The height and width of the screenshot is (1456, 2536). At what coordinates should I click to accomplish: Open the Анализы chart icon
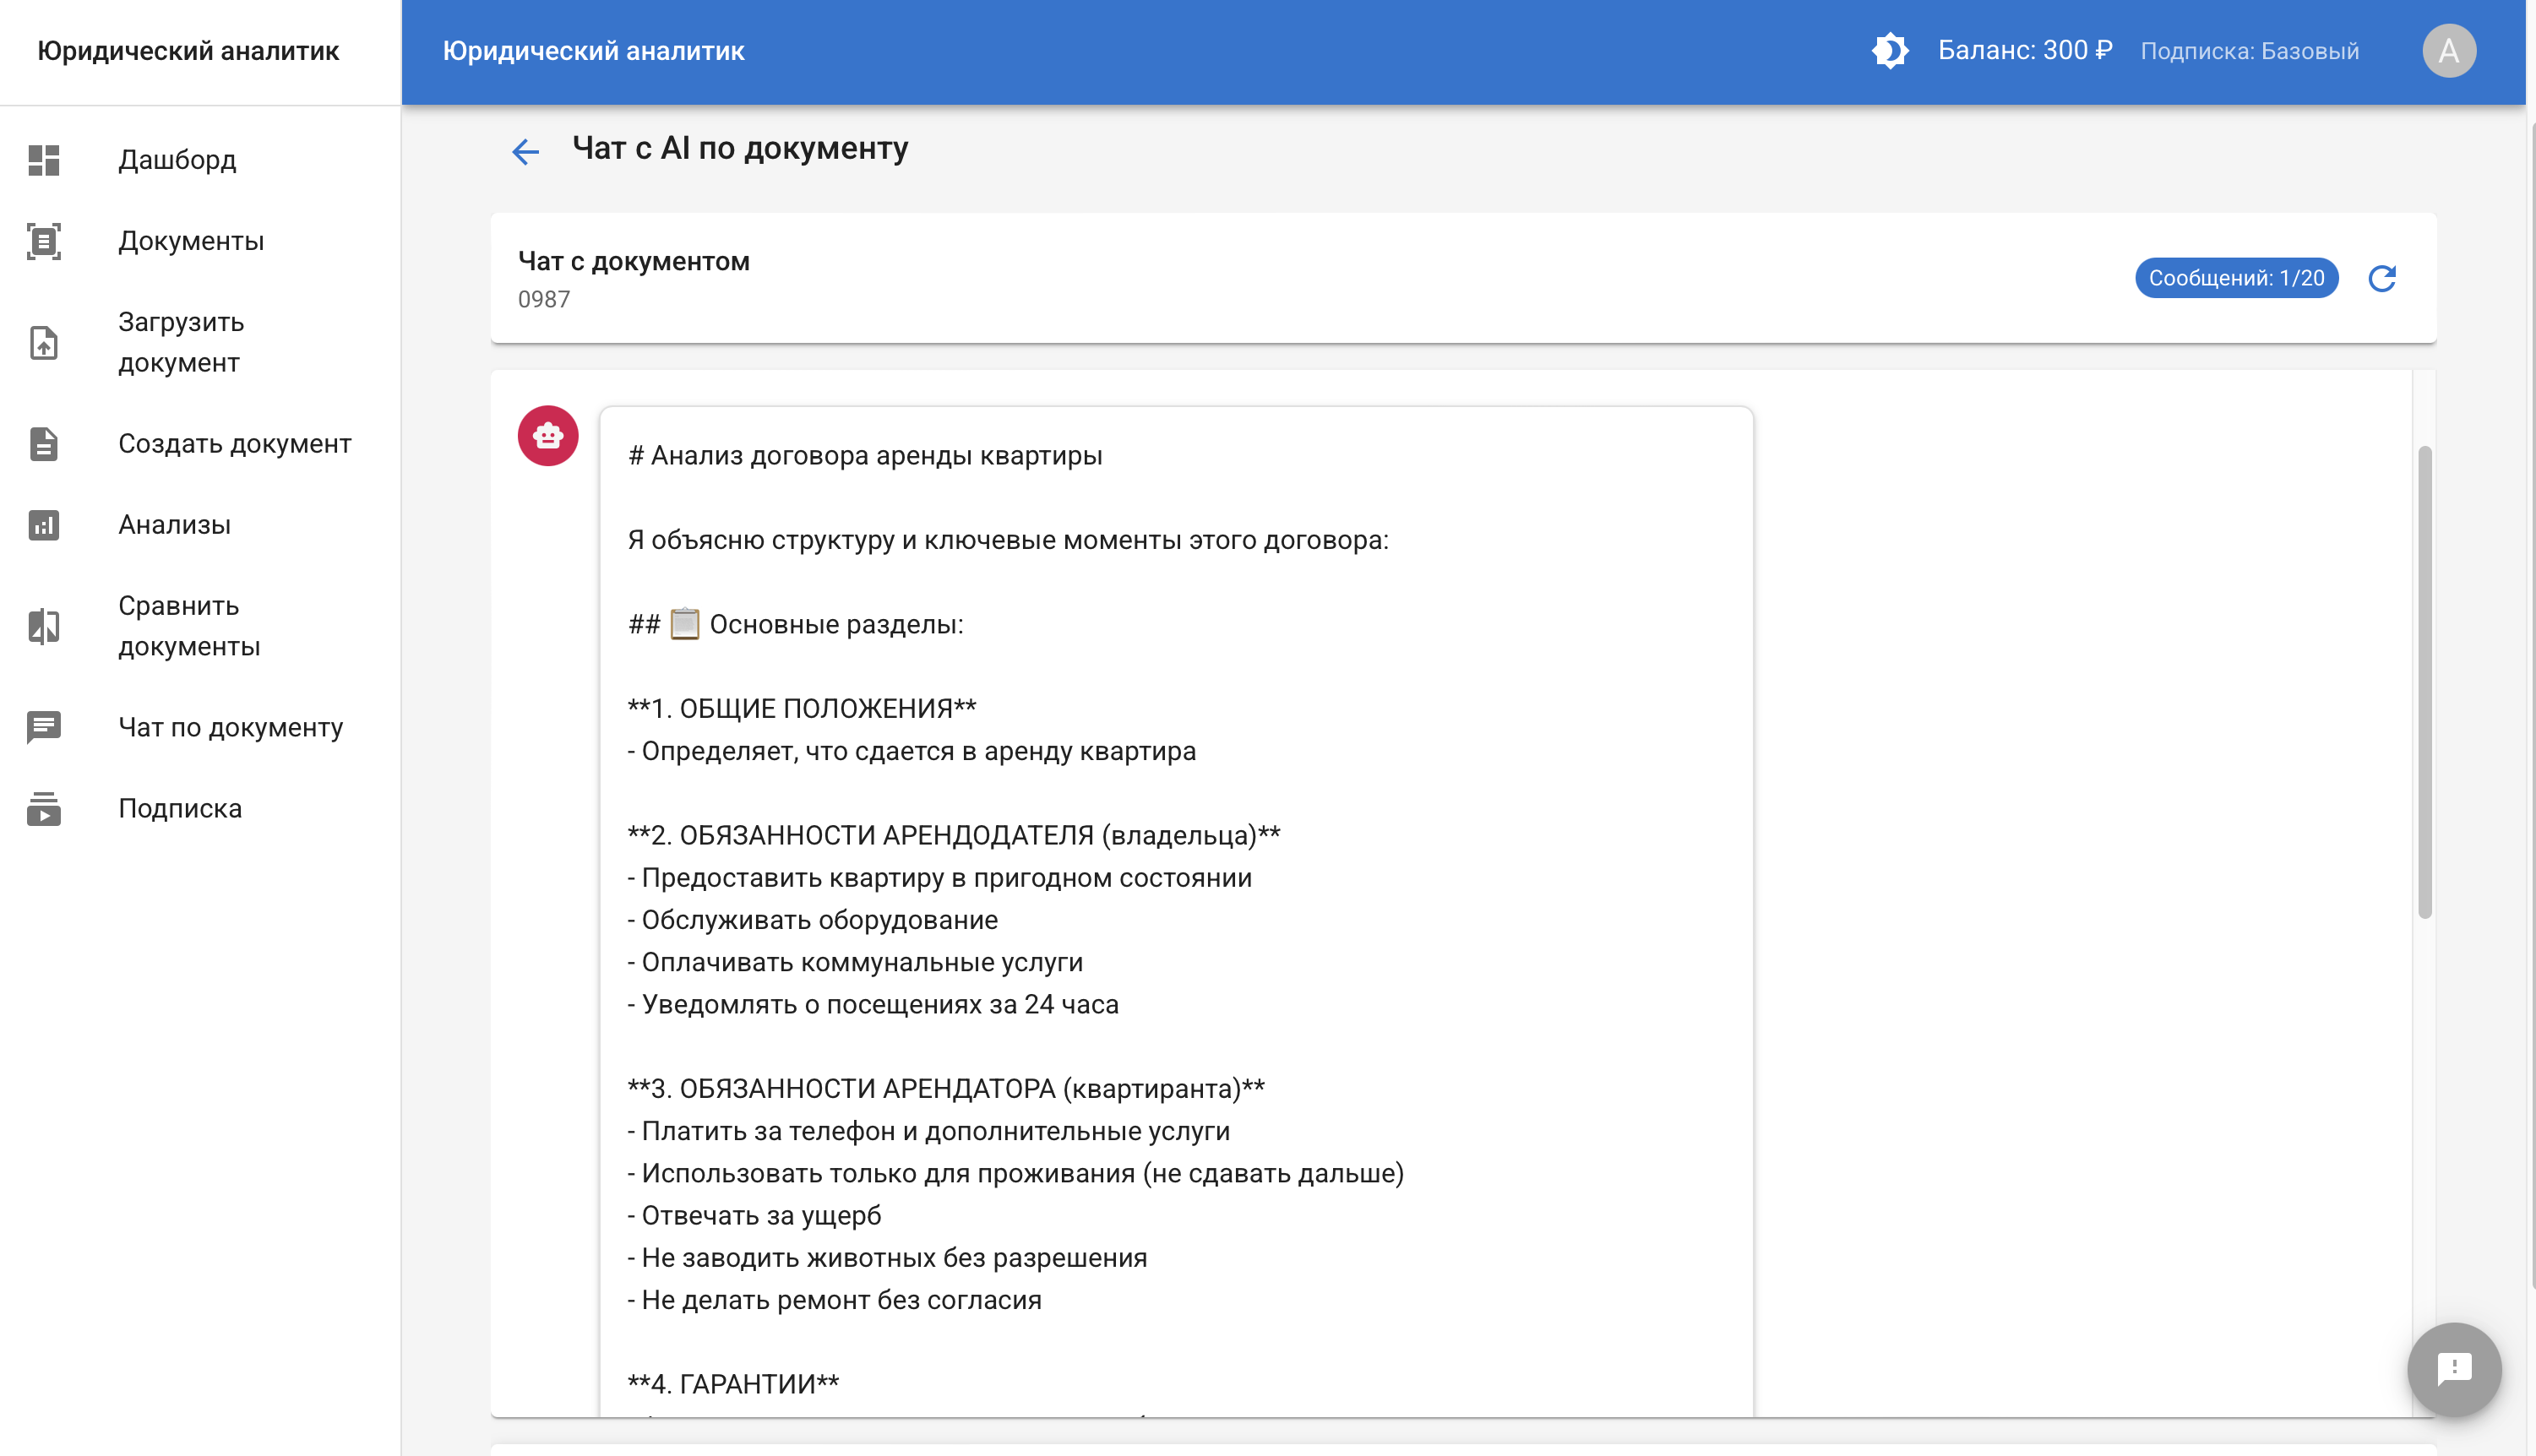(44, 525)
